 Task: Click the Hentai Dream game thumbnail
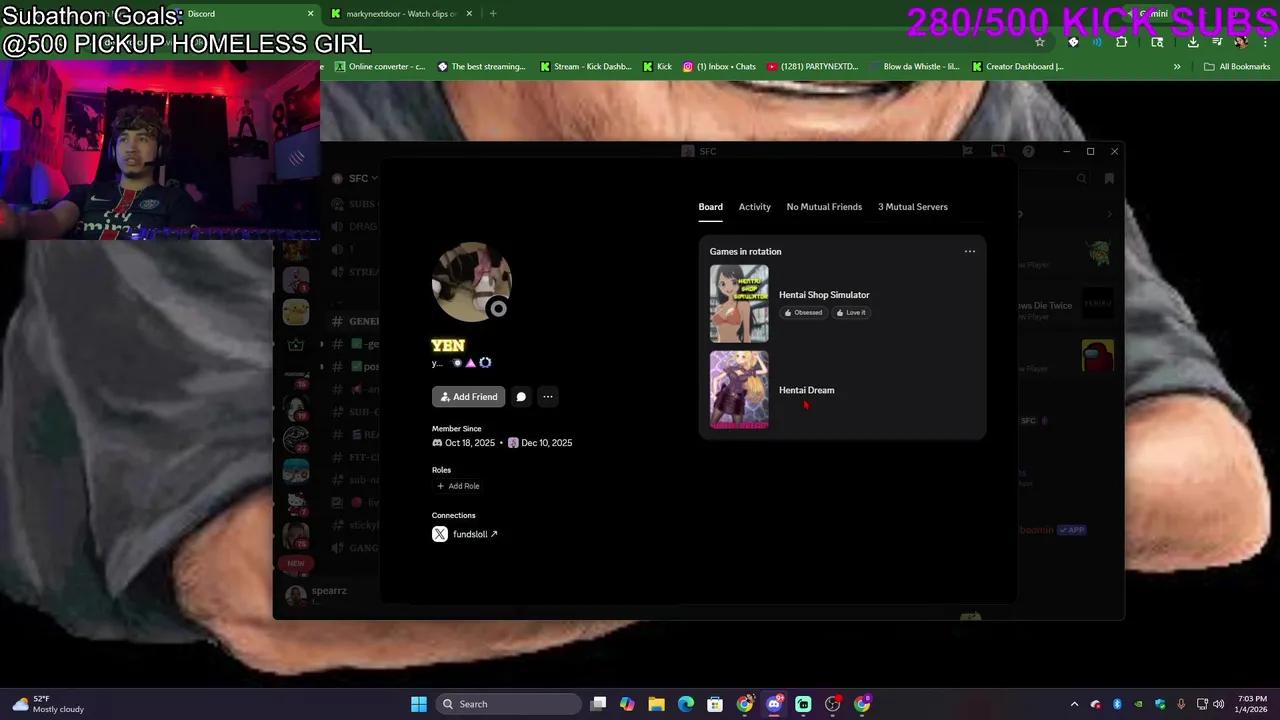[739, 390]
